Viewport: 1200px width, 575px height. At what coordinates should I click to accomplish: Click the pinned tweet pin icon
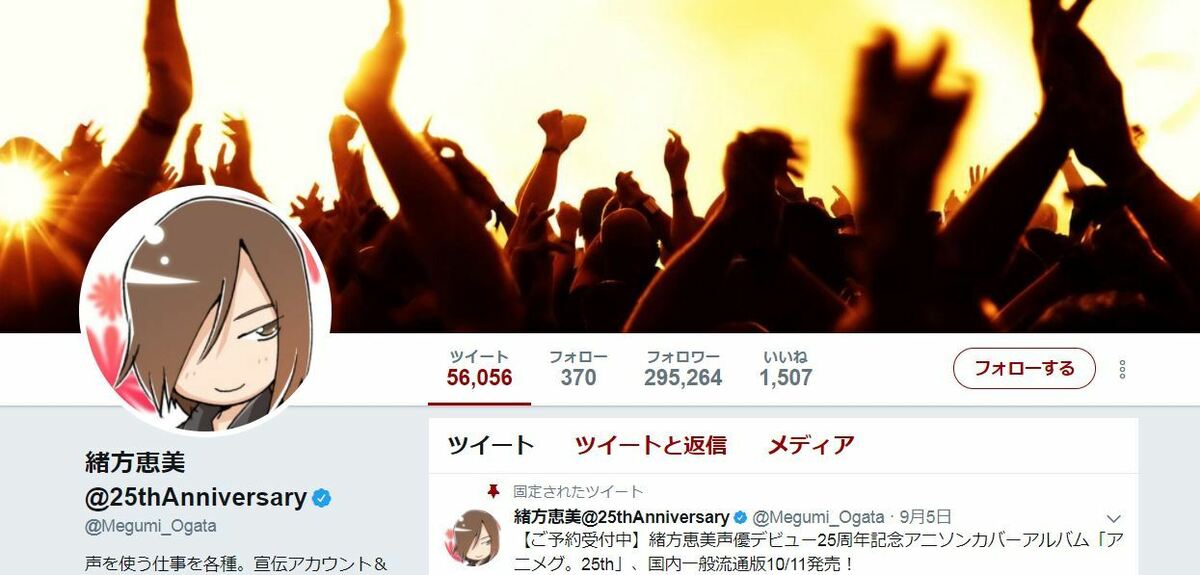[492, 491]
